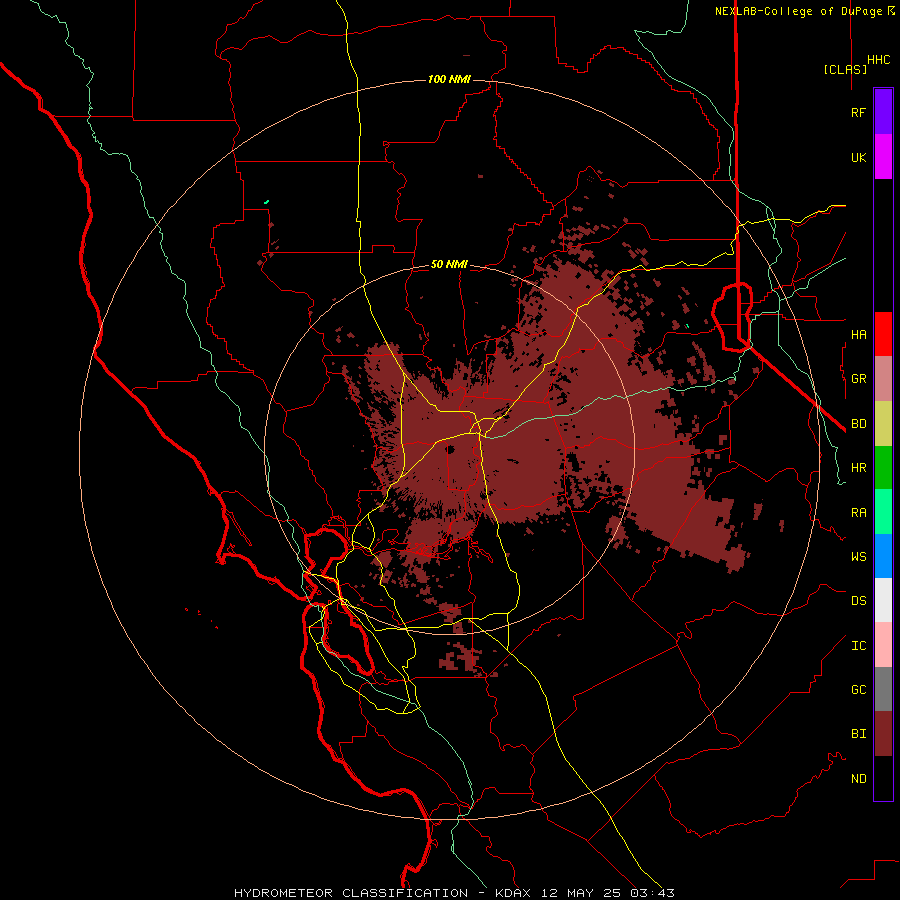
Task: Click the 100 NMI range ring label
Action: pyautogui.click(x=449, y=79)
